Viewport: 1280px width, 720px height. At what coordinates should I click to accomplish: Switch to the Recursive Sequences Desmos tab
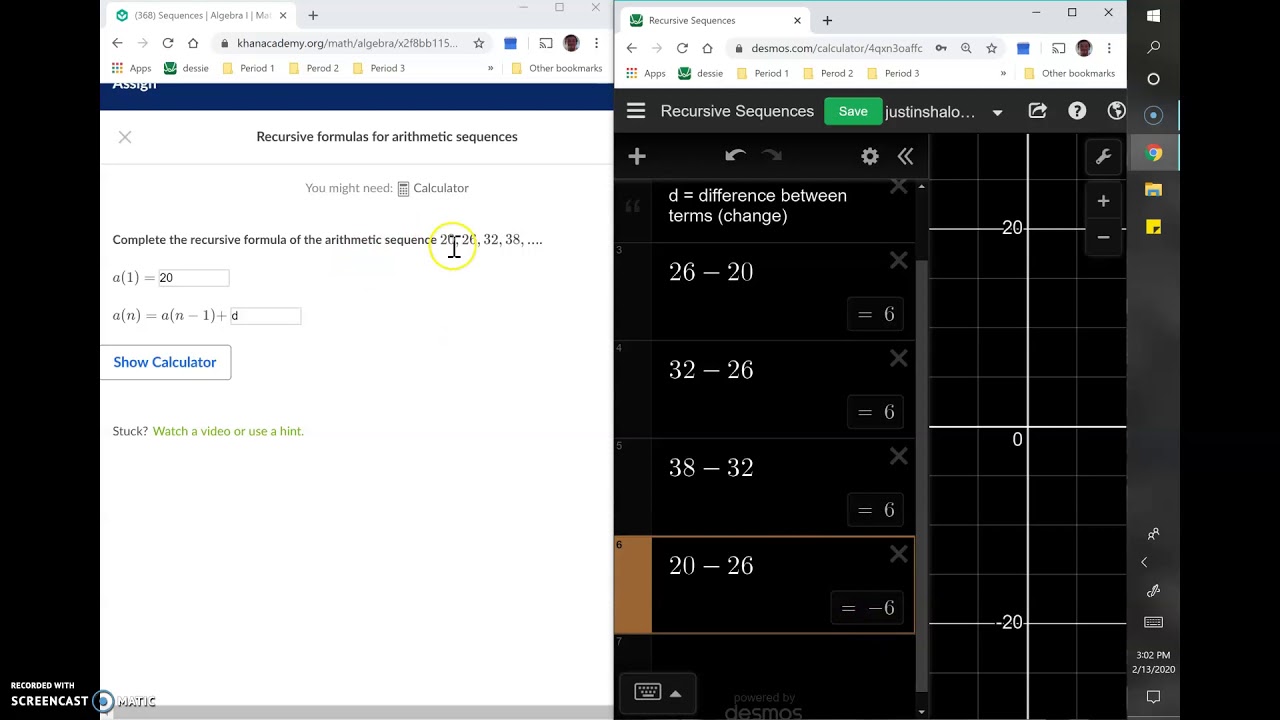[x=716, y=20]
